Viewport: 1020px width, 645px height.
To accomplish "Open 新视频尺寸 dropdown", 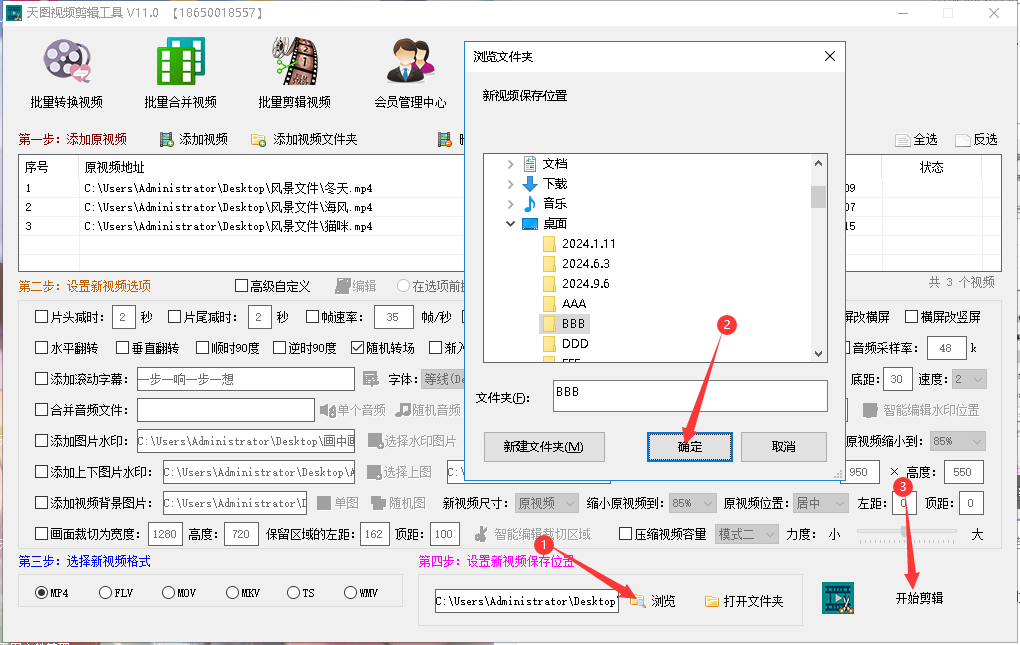I will pyautogui.click(x=546, y=503).
